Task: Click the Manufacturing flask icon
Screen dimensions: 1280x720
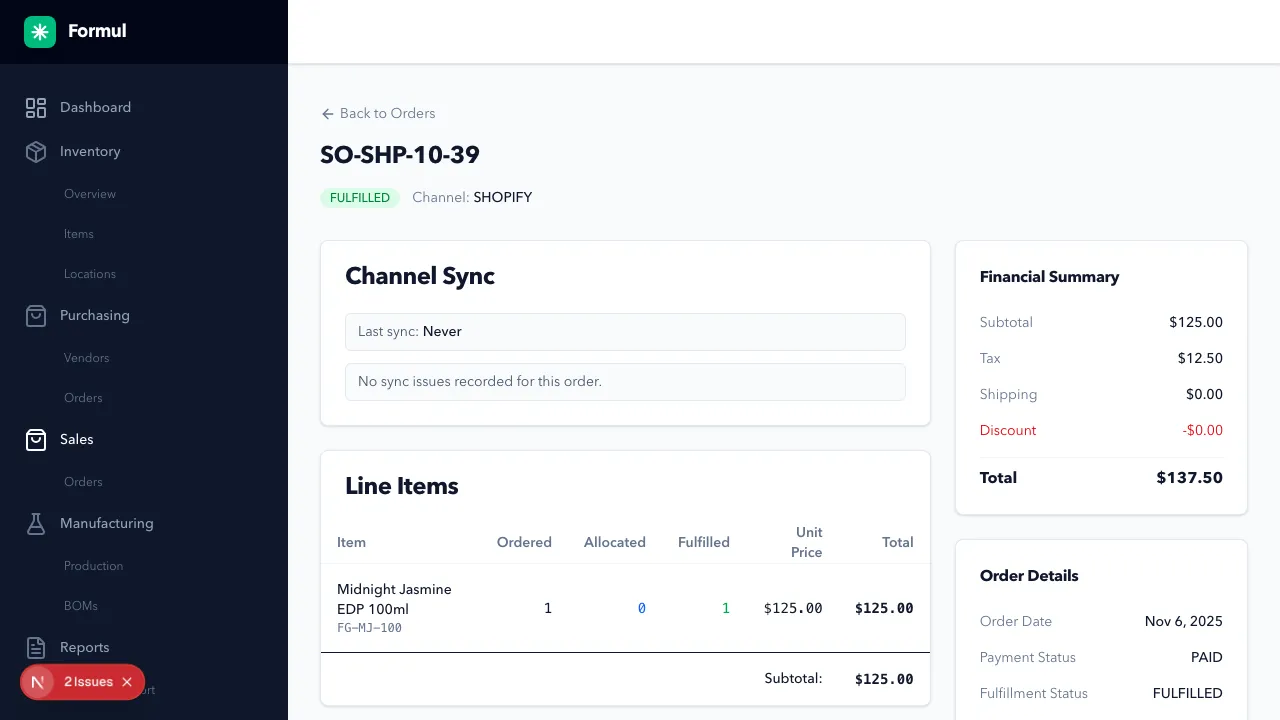Action: click(36, 524)
